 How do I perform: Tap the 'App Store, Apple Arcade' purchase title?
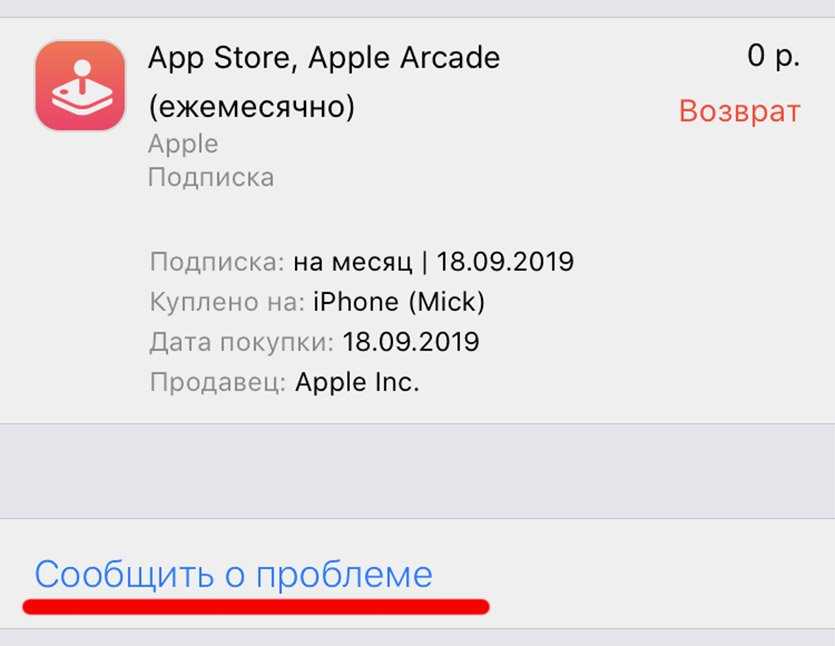point(324,58)
